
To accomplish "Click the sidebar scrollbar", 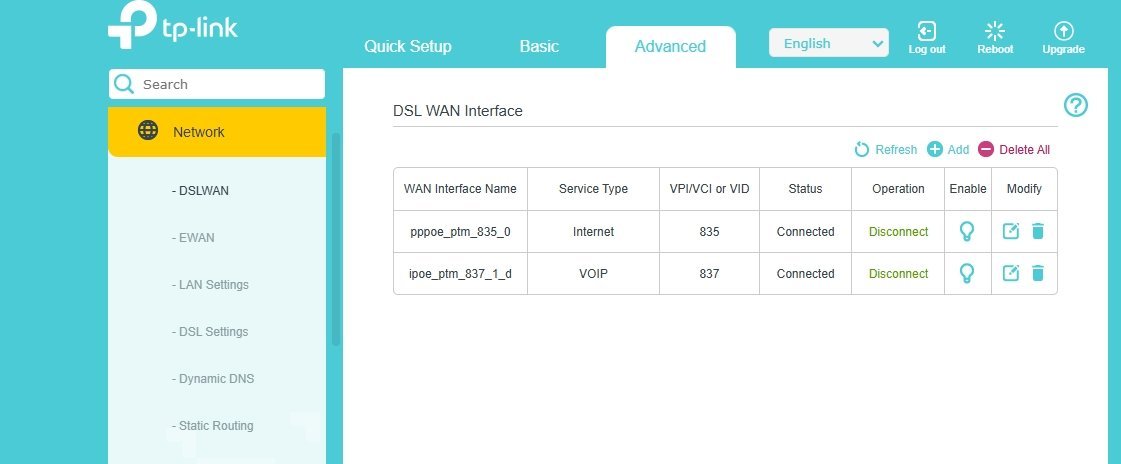I will 336,240.
